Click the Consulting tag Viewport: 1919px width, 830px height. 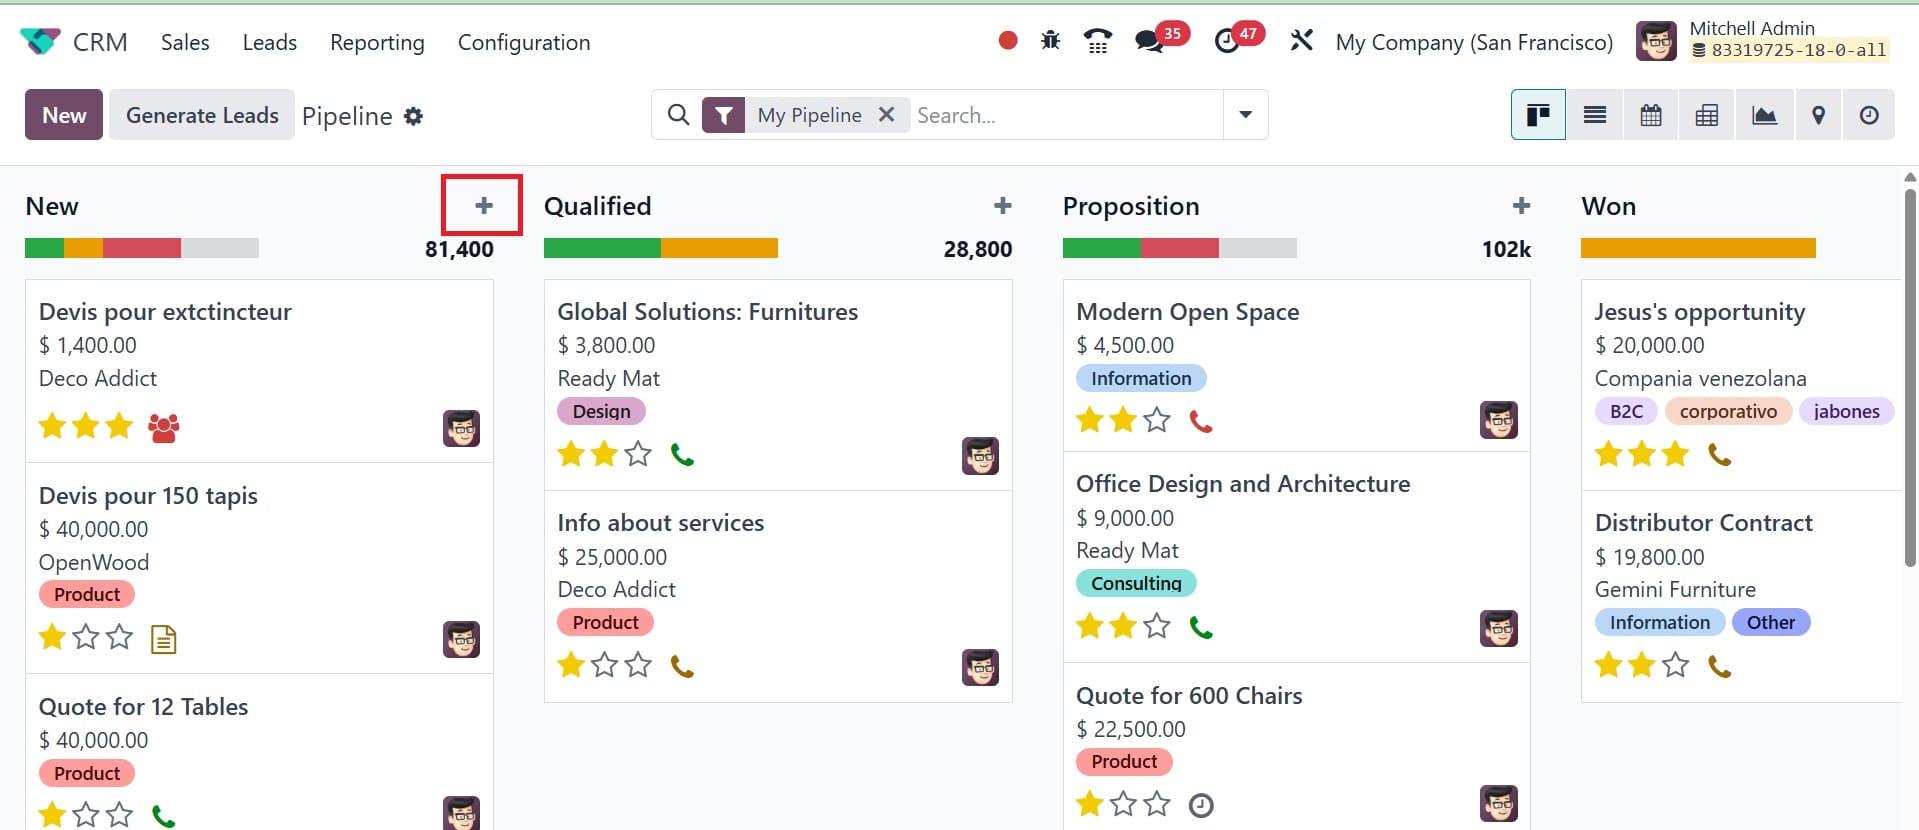point(1136,583)
